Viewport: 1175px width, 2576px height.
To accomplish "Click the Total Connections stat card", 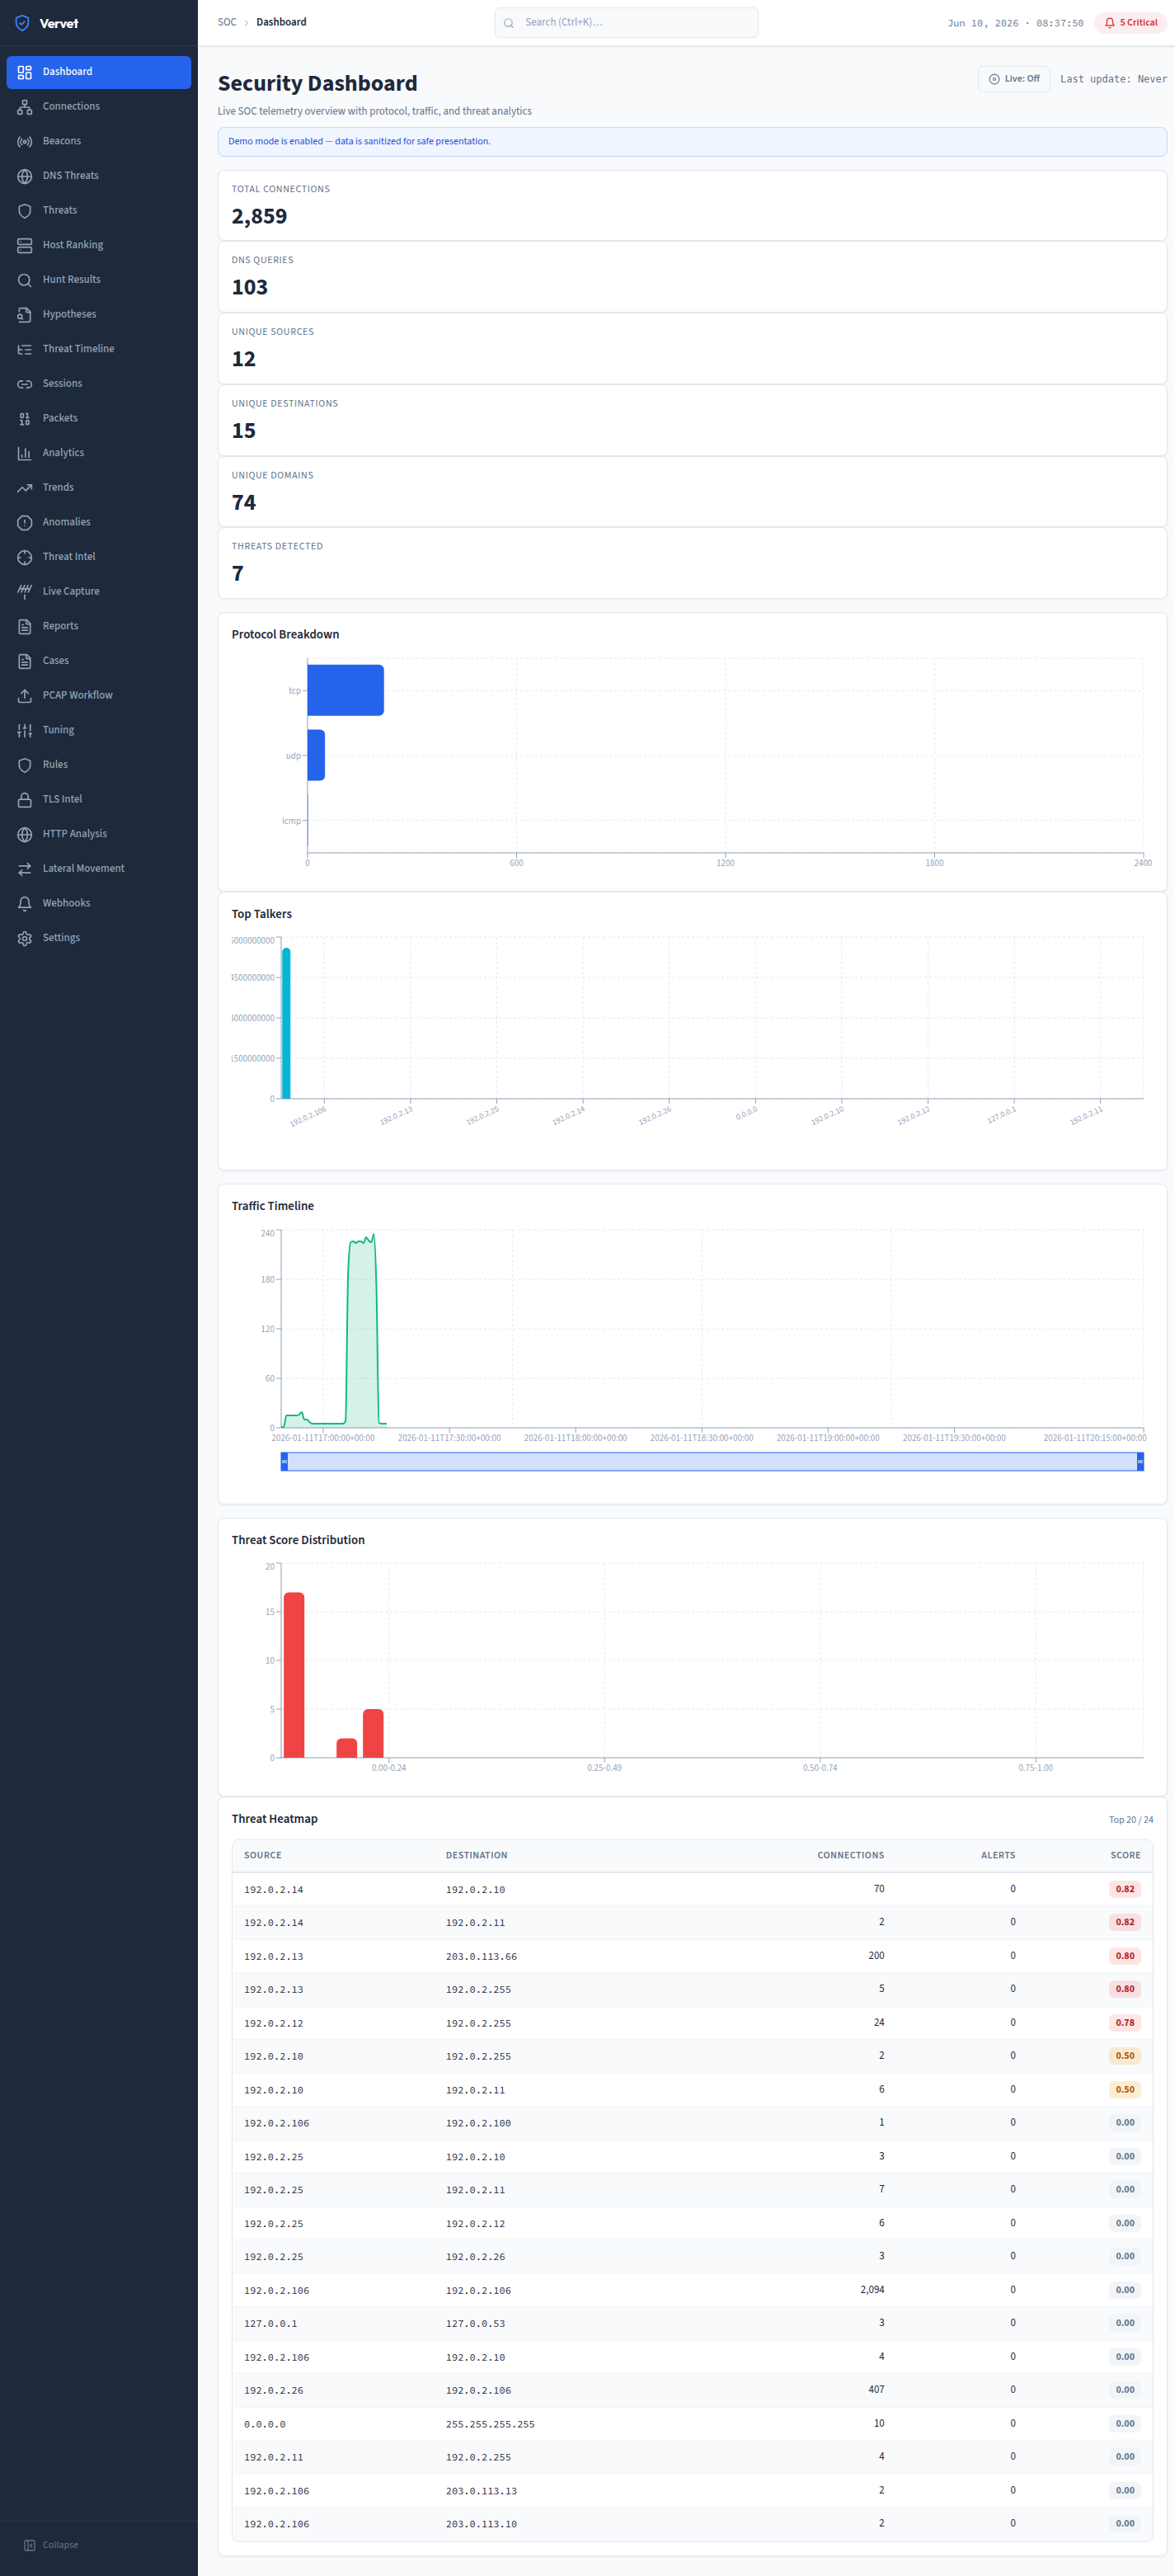I will pyautogui.click(x=692, y=205).
